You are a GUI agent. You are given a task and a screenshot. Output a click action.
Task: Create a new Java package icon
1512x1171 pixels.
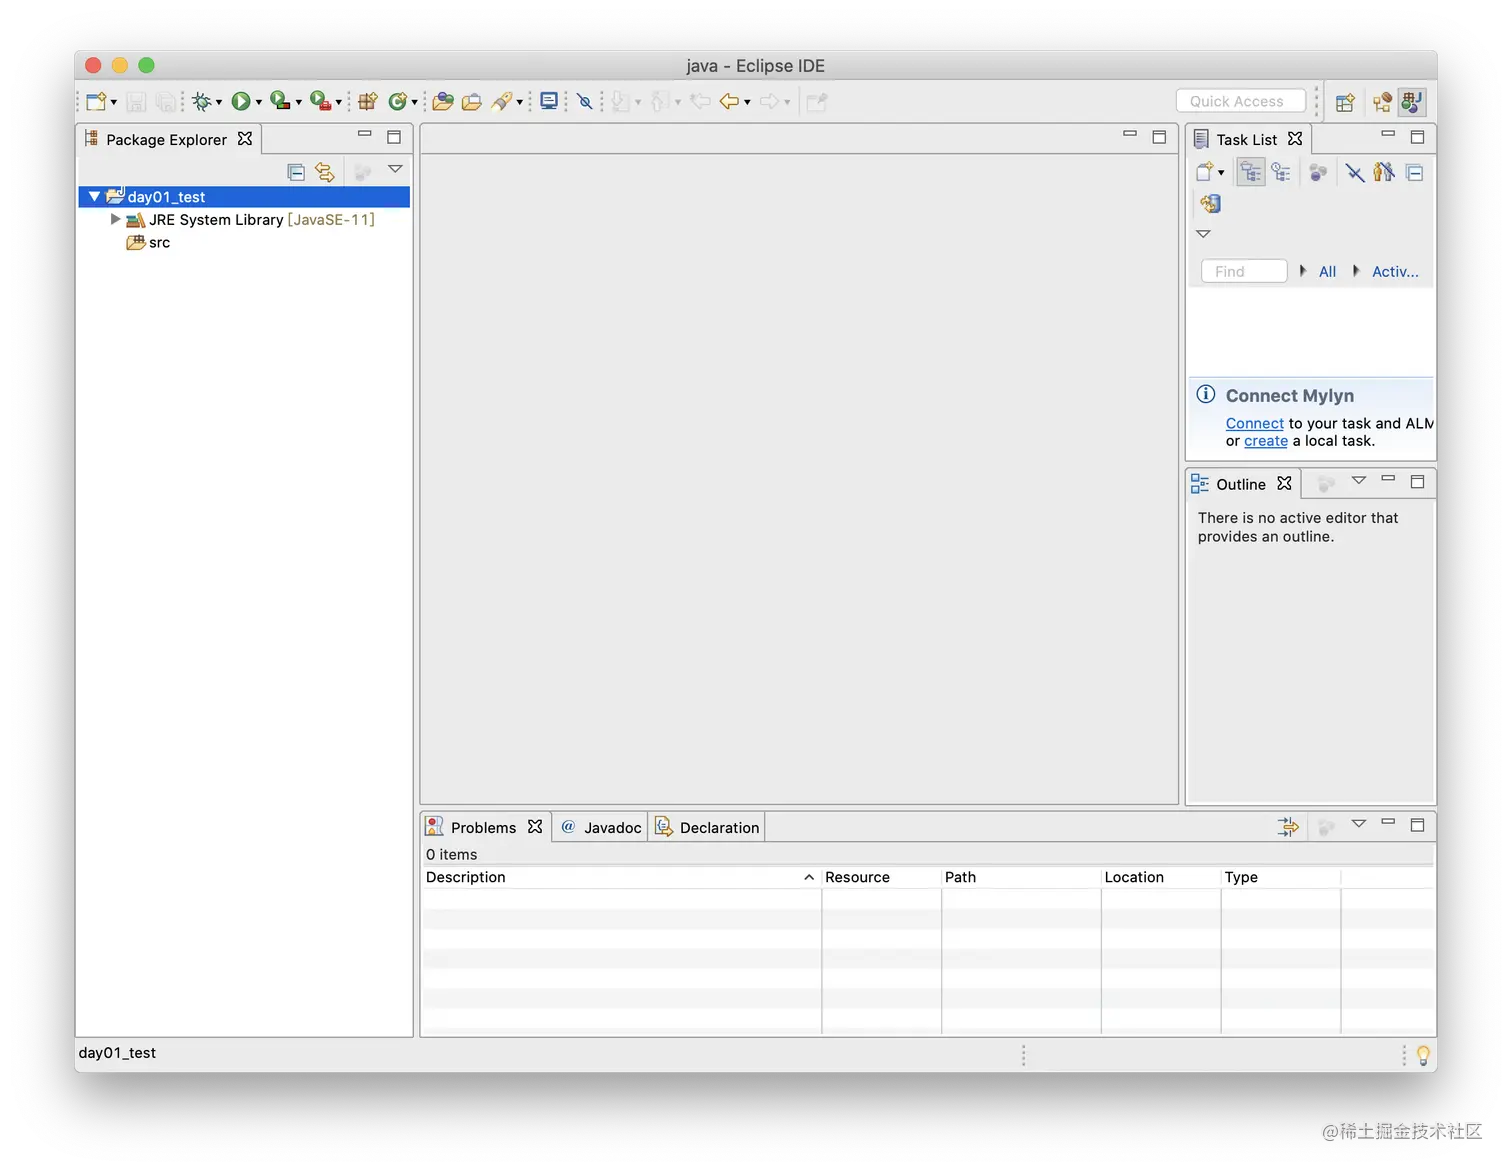368,101
